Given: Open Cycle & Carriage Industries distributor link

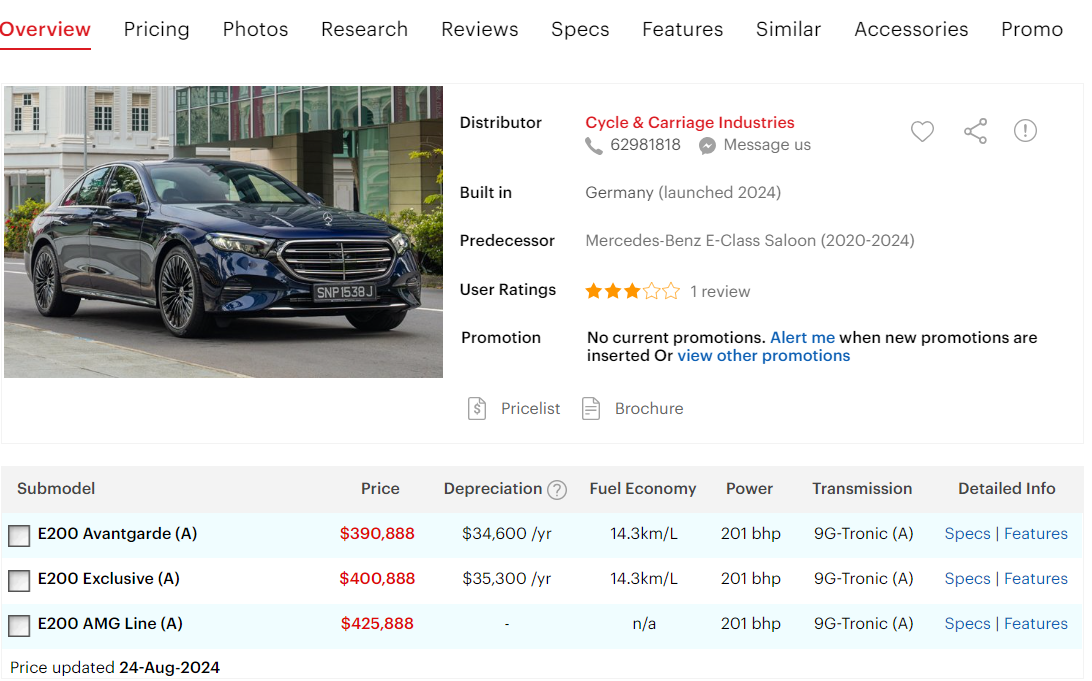Looking at the screenshot, I should 689,123.
